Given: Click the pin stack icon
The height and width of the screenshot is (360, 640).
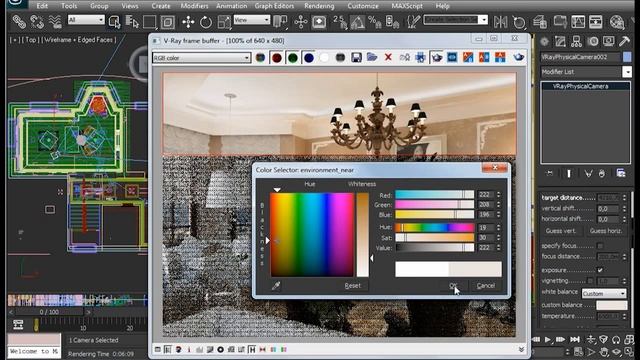Looking at the screenshot, I should click(549, 173).
